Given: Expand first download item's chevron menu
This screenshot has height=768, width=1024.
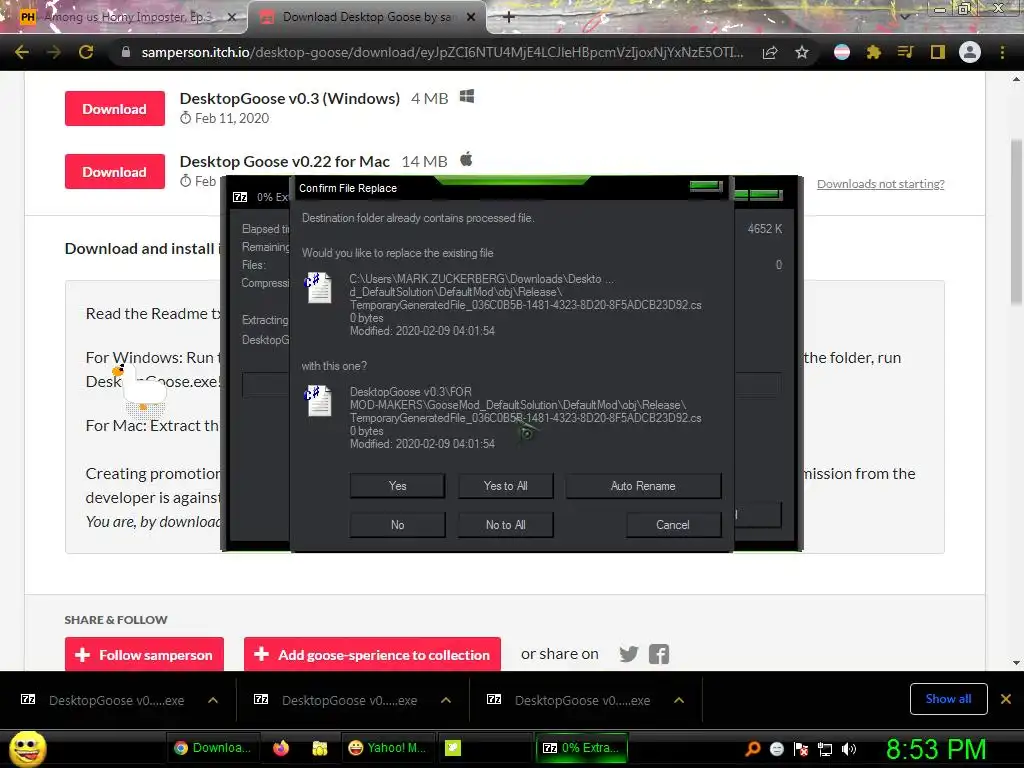Looking at the screenshot, I should tap(212, 700).
